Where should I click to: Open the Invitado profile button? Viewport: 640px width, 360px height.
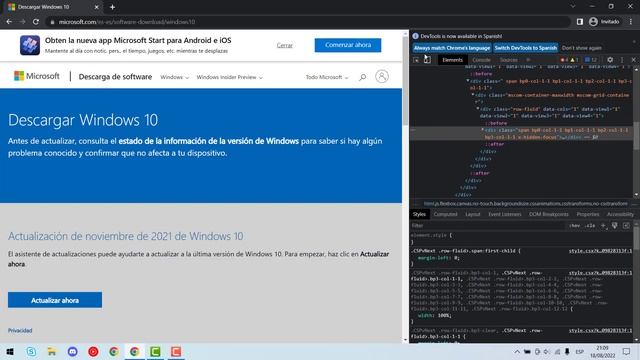point(604,22)
